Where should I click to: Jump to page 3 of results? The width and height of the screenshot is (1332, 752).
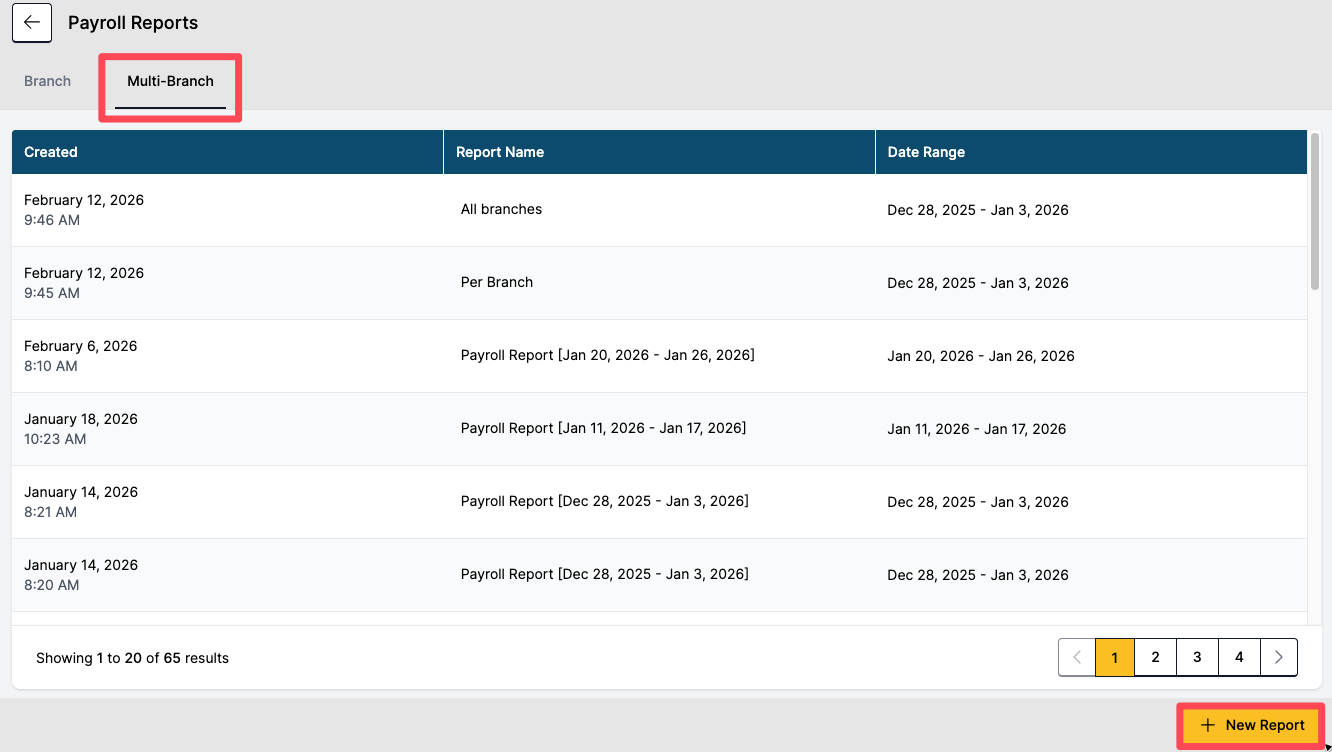(1197, 657)
